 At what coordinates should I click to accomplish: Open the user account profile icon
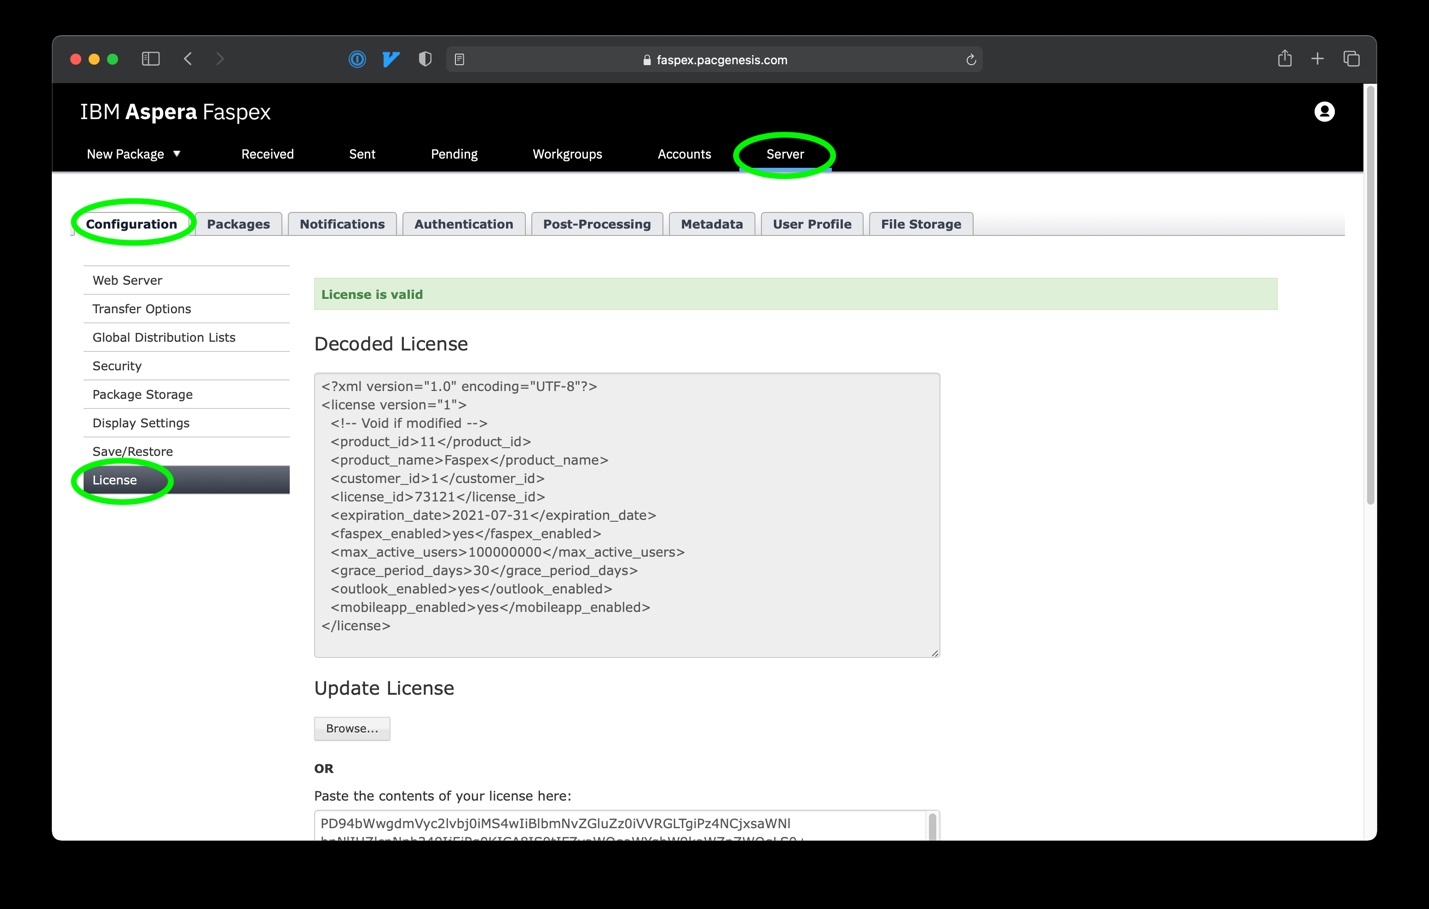1324,112
